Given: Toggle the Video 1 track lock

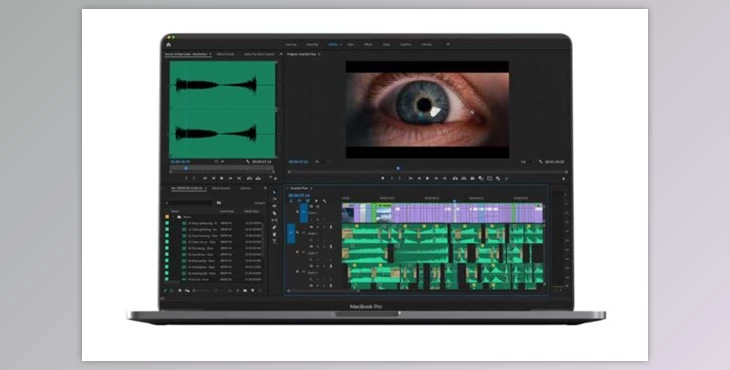Looking at the screenshot, I should pyautogui.click(x=297, y=212).
